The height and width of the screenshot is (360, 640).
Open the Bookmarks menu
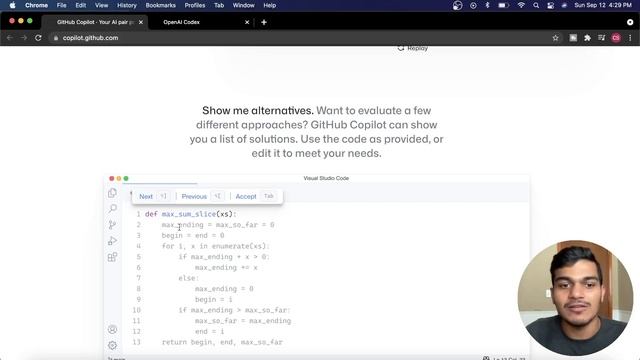pyautogui.click(x=161, y=5)
